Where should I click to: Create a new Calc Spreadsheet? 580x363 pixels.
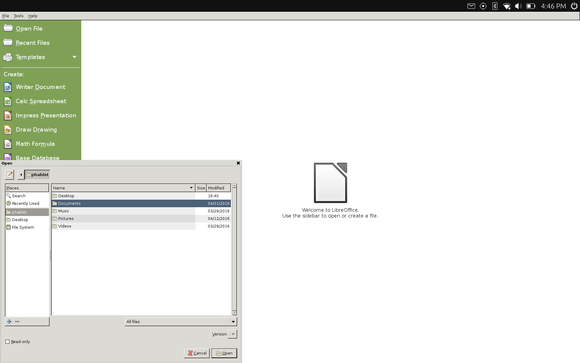point(40,101)
